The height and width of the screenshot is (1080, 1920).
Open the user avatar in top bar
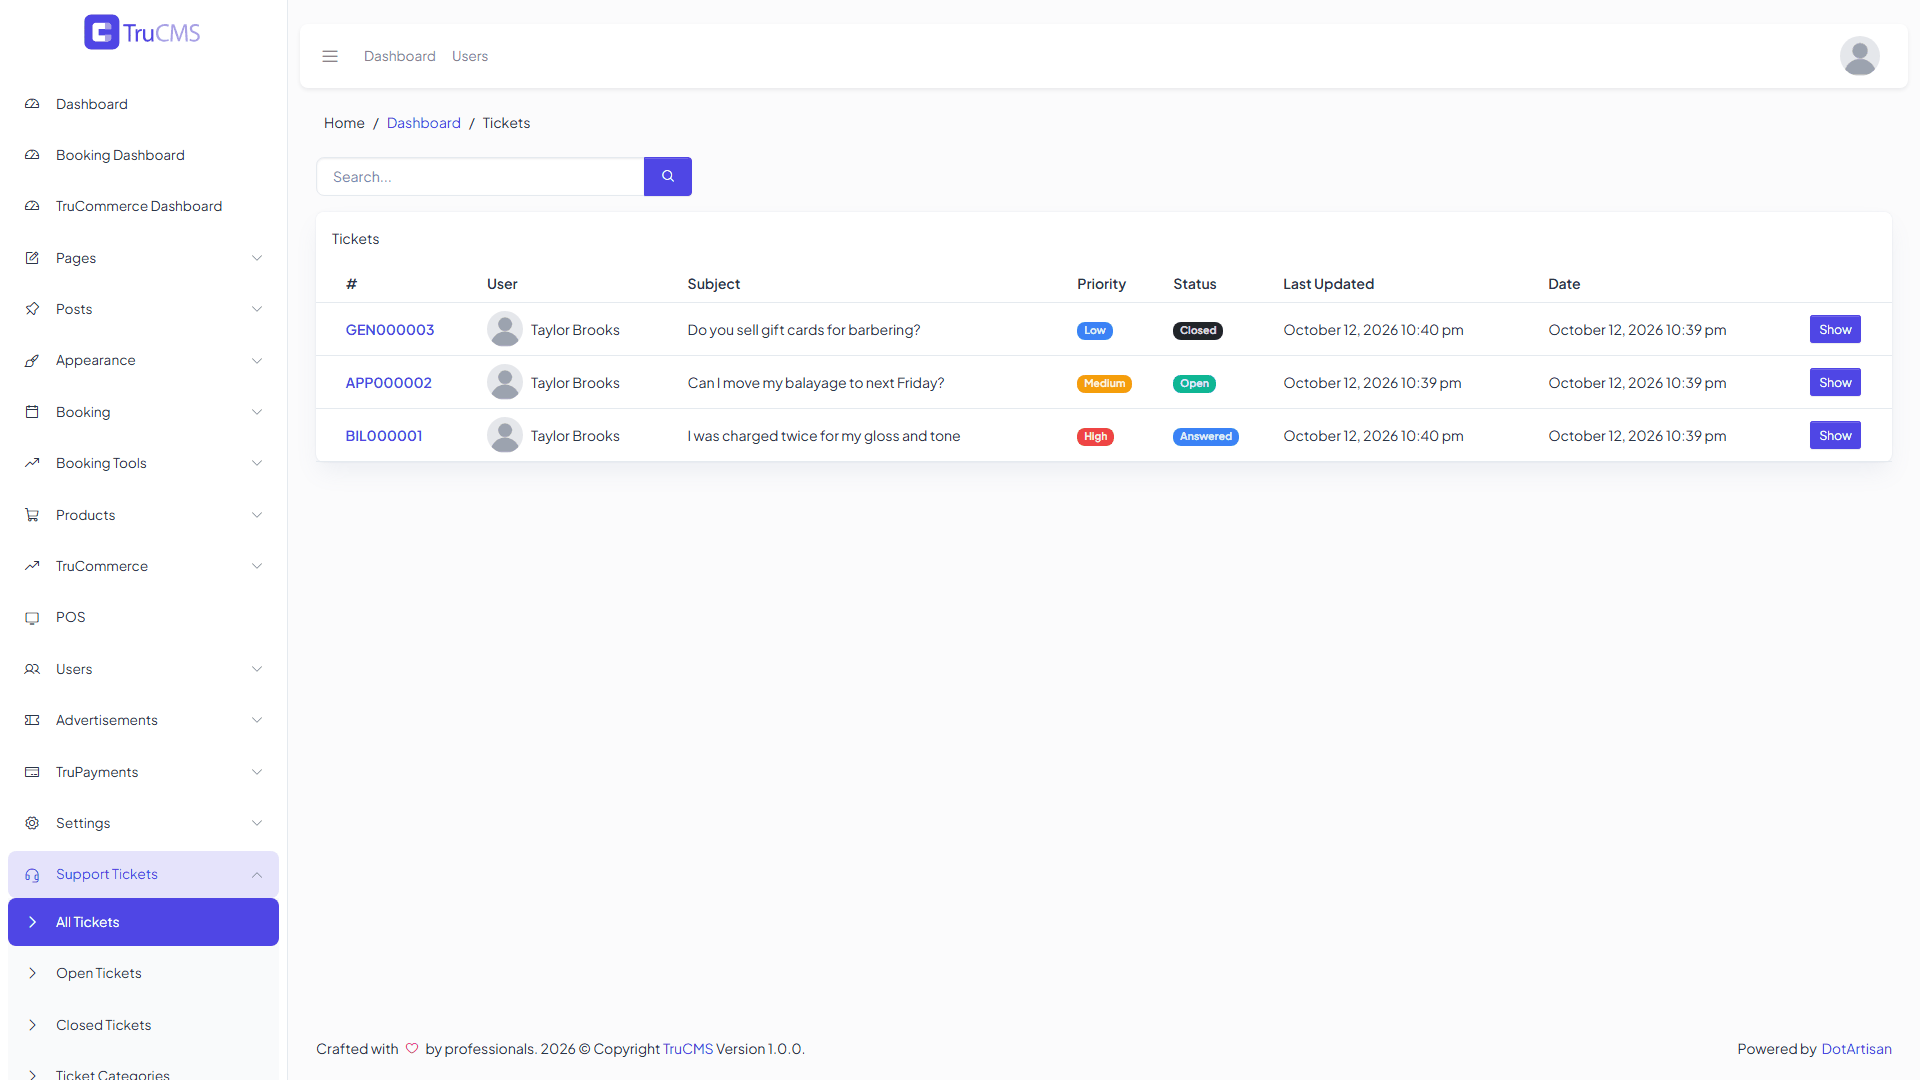click(1860, 56)
